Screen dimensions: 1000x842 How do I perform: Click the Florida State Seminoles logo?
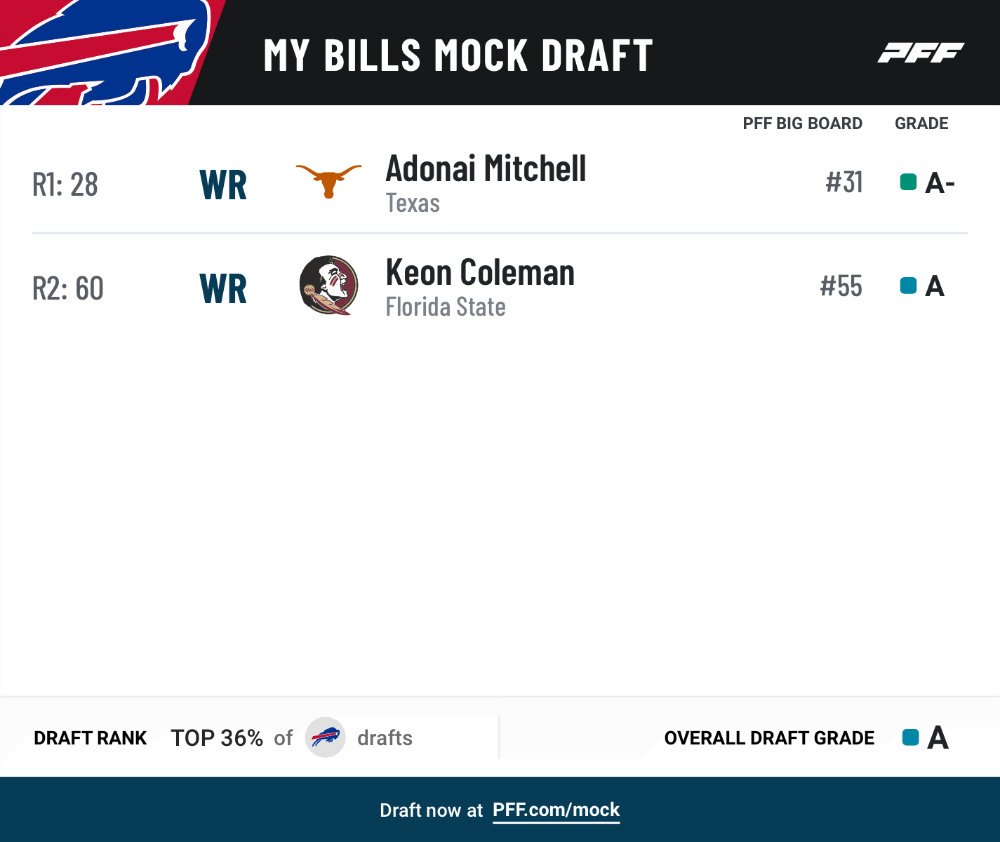tap(328, 285)
